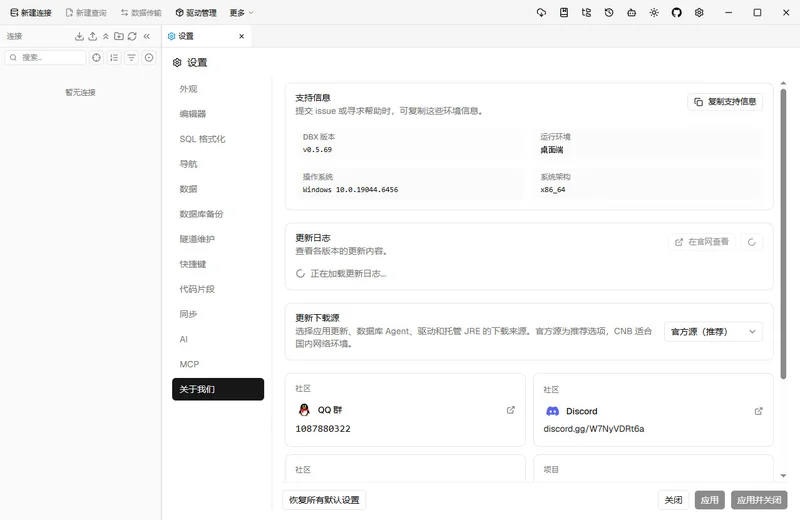The height and width of the screenshot is (520, 800).
Task: Refresh the connections list
Action: click(x=132, y=36)
